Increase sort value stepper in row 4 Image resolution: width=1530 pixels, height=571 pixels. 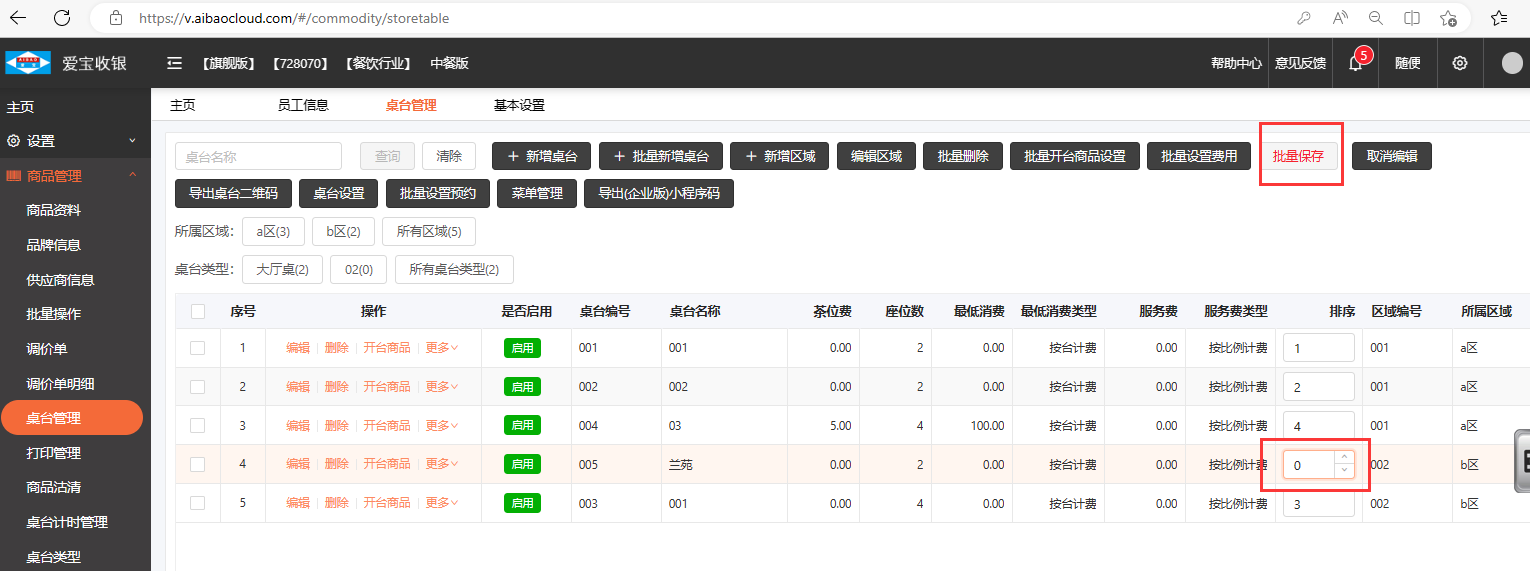coord(1344,458)
